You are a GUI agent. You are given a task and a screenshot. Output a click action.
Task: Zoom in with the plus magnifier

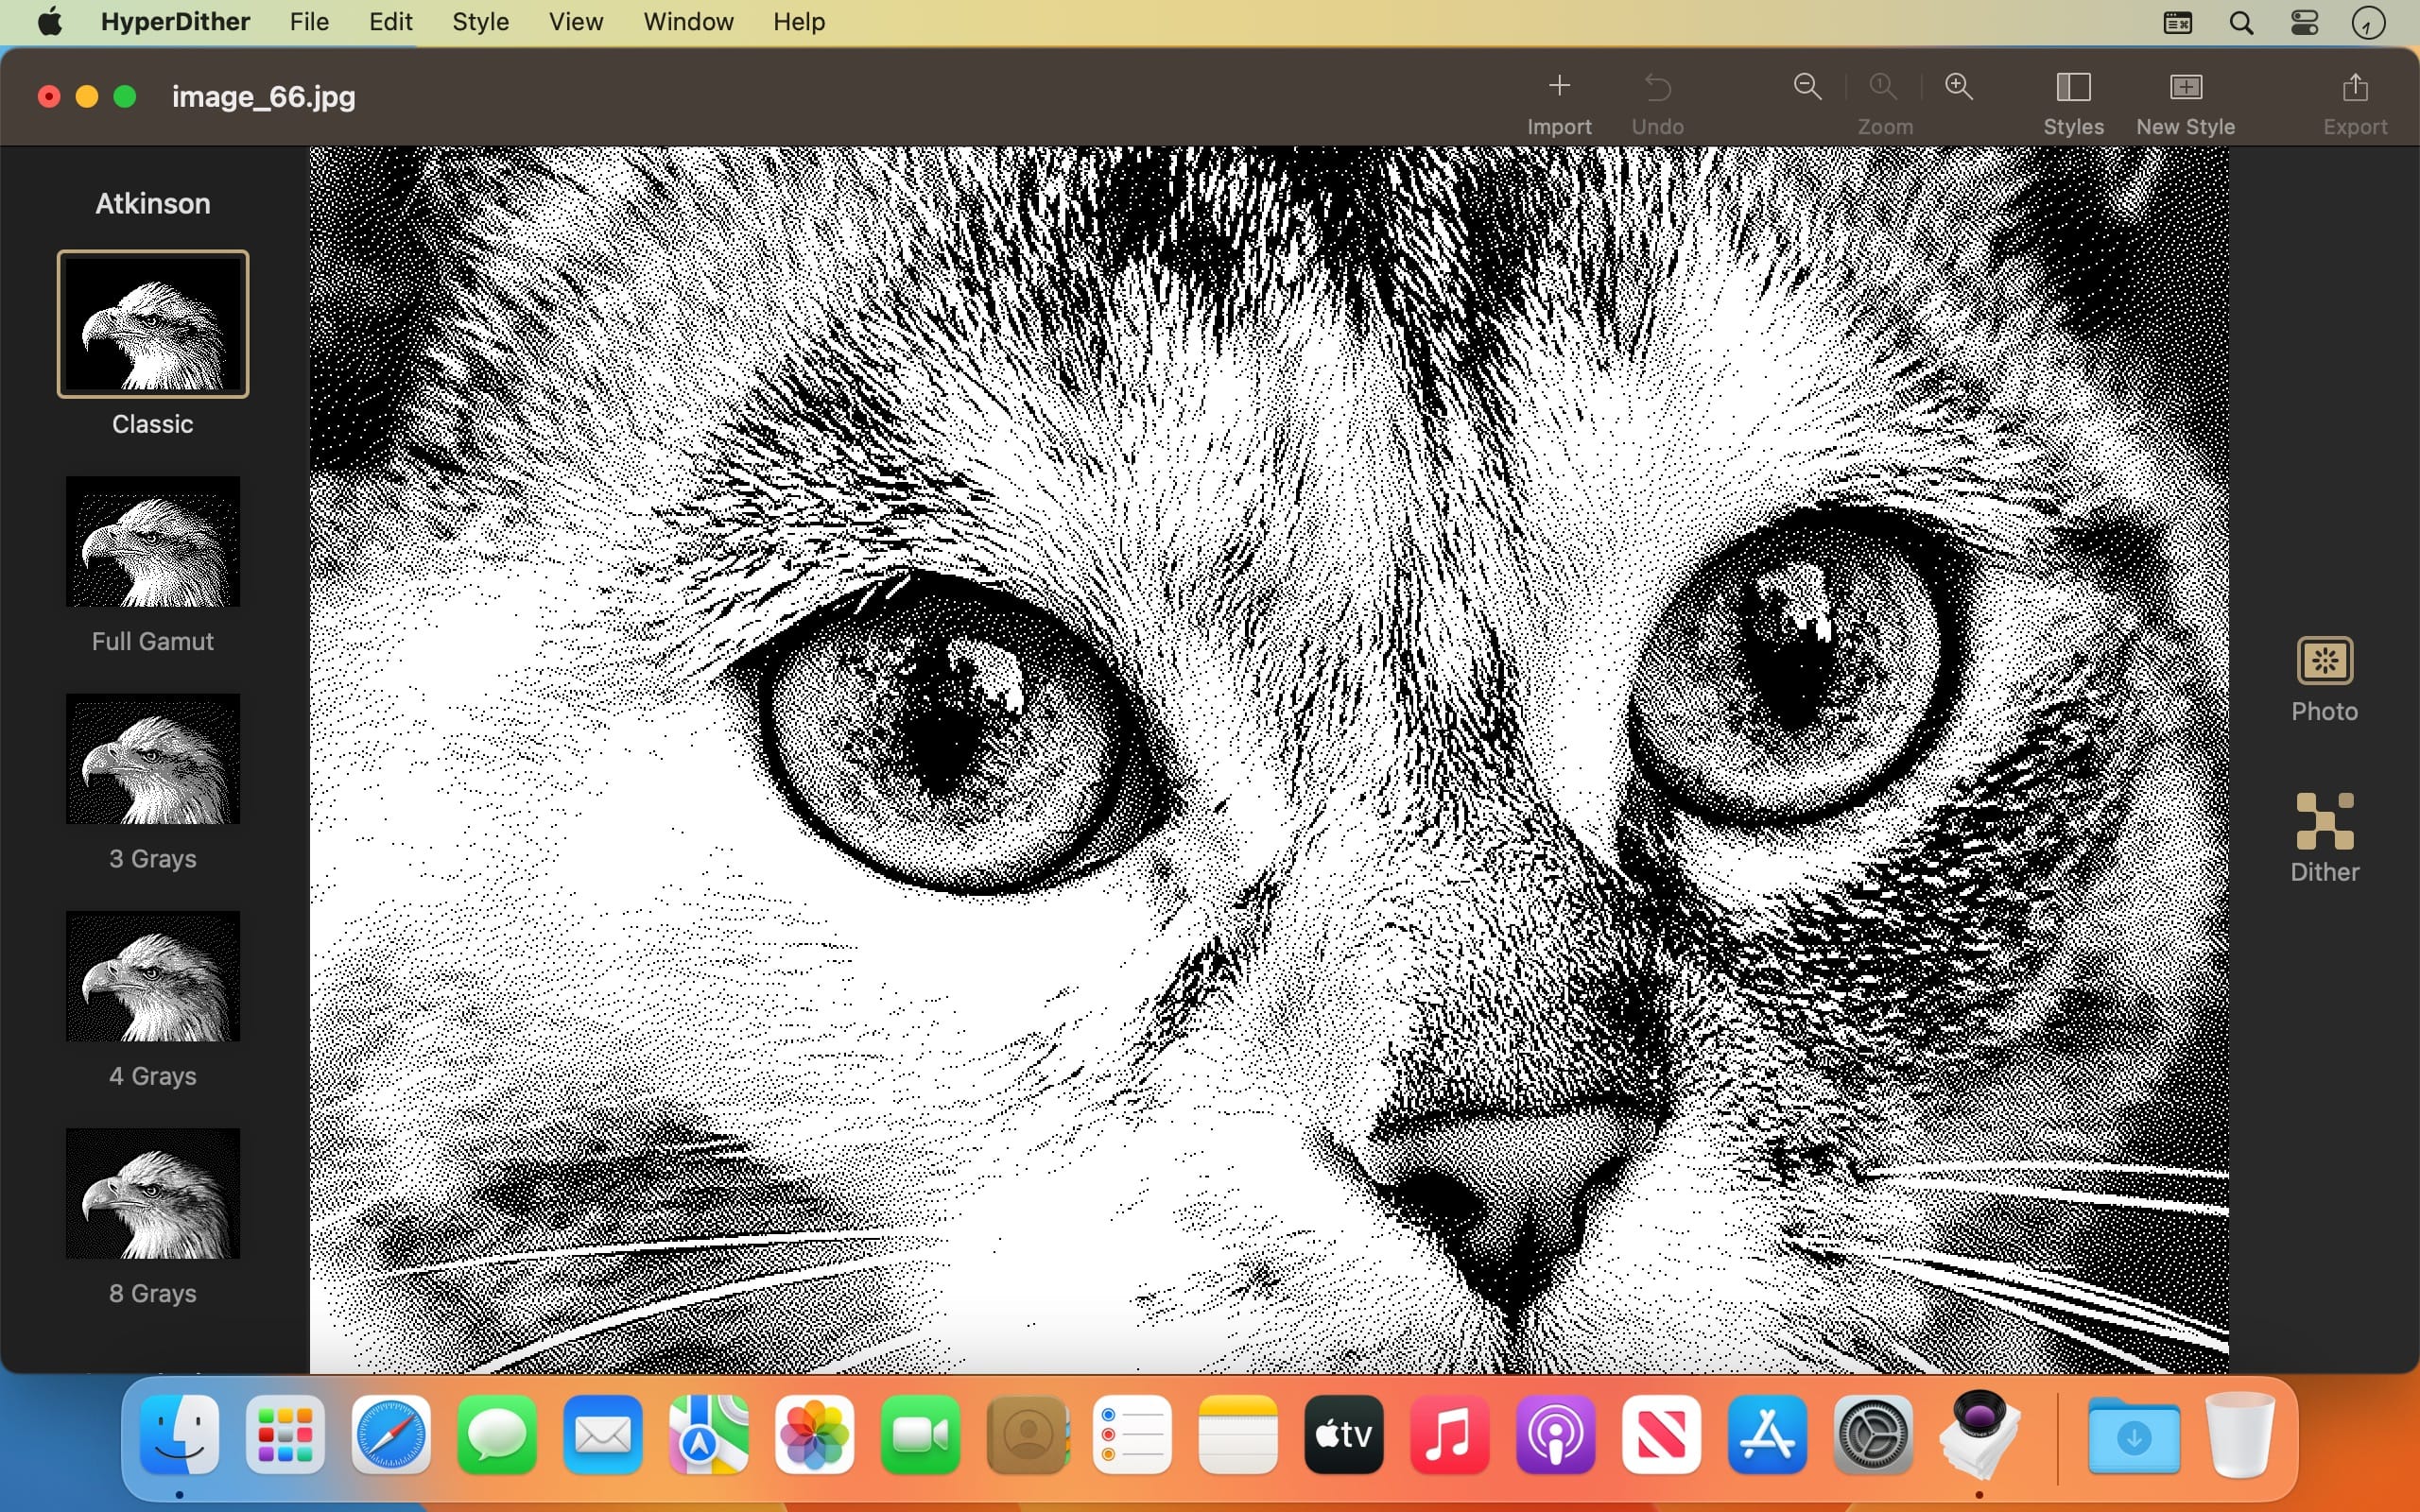point(1958,86)
